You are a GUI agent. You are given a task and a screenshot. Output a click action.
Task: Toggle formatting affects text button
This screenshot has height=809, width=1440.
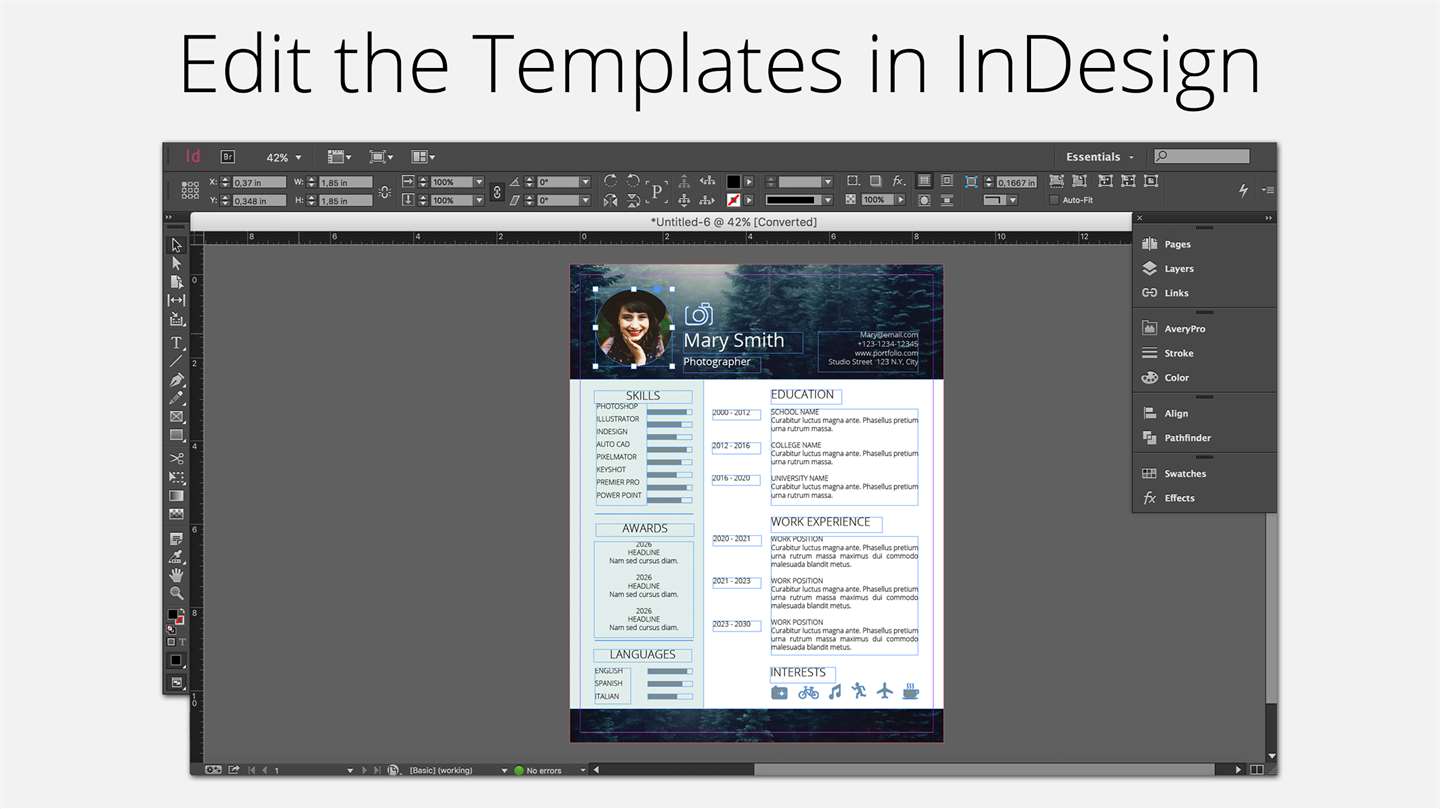coord(182,642)
